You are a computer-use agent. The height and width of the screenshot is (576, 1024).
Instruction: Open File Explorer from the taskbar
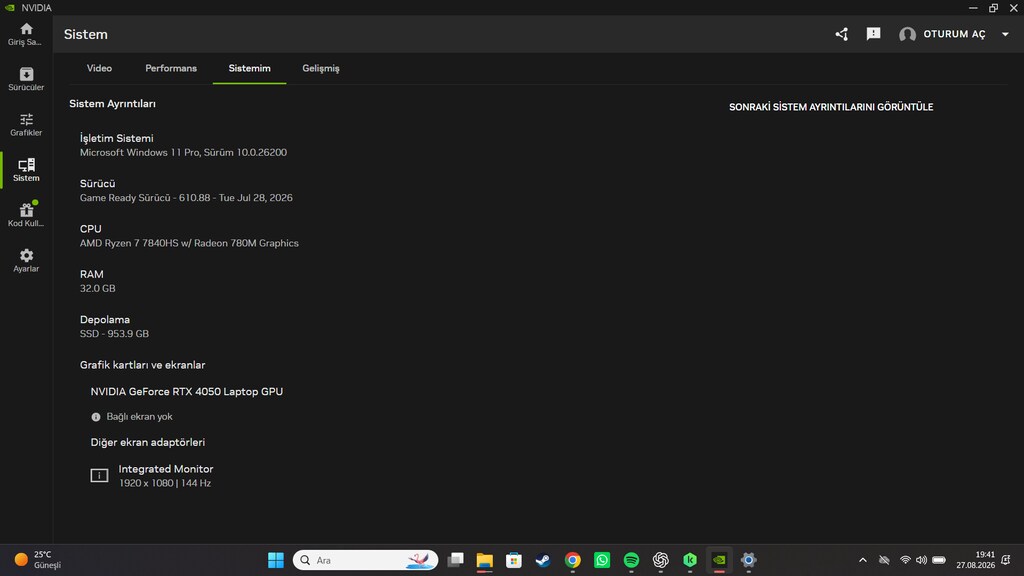coord(485,560)
